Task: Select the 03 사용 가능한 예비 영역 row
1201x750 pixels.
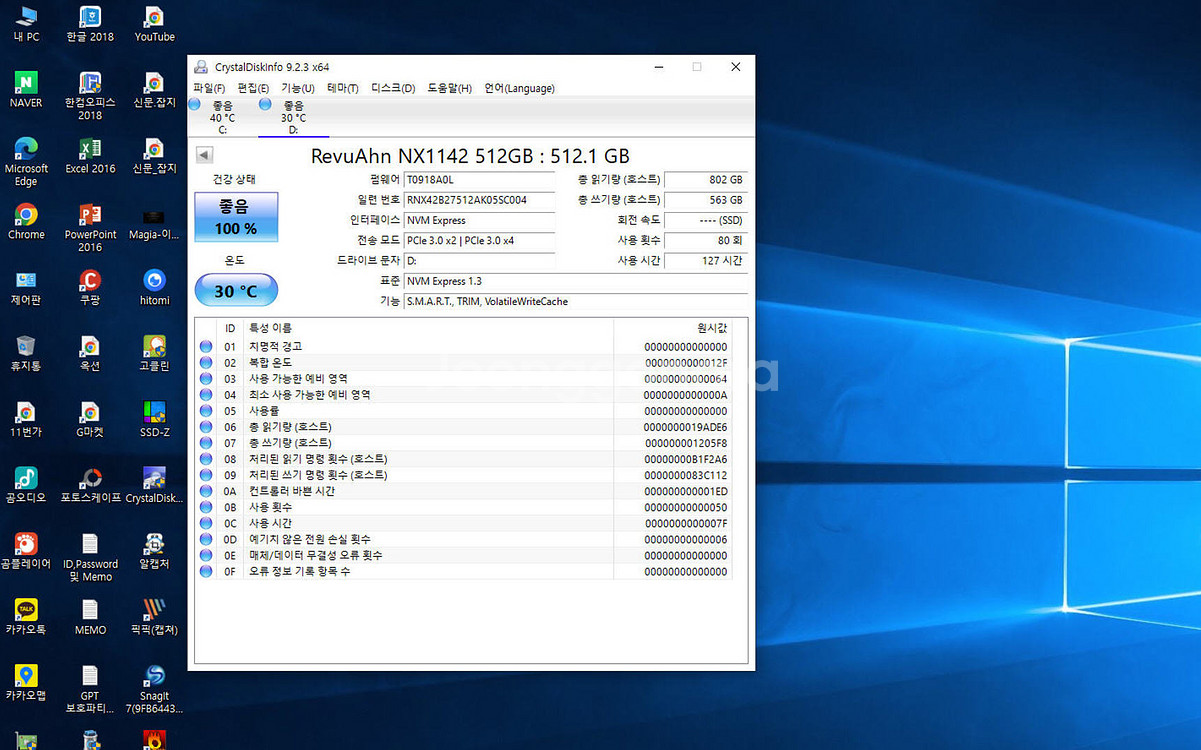Action: (x=464, y=379)
